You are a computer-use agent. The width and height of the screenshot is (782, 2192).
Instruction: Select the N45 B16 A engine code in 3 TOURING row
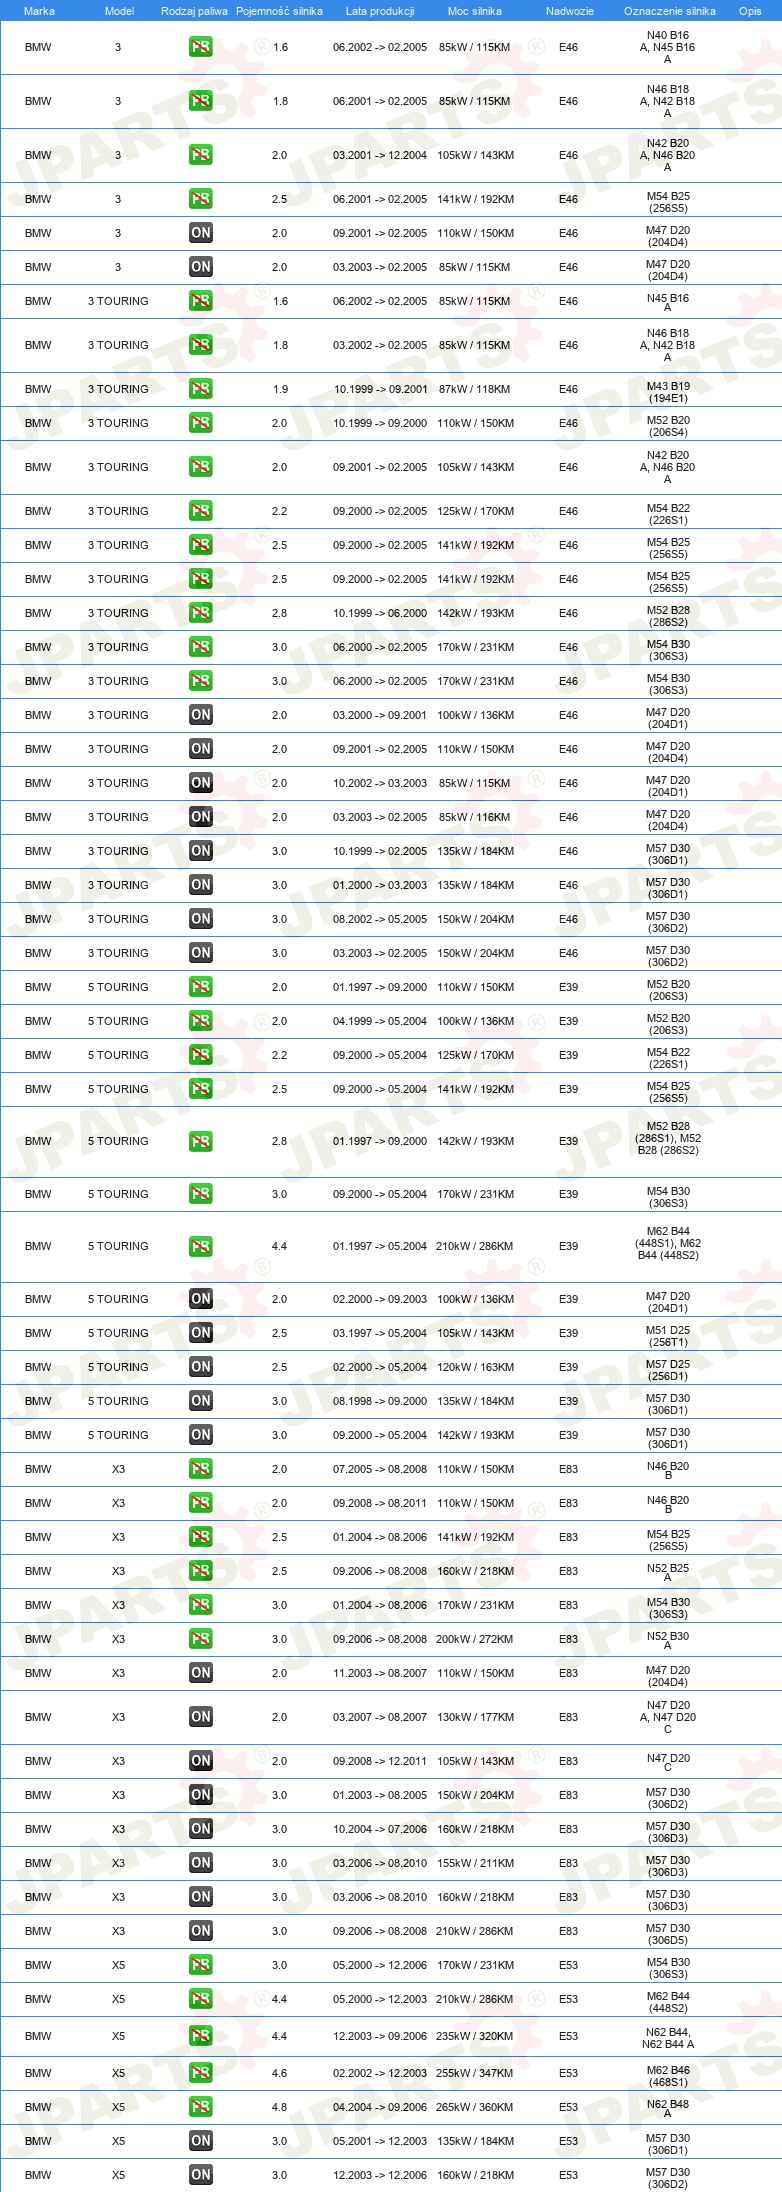668,302
